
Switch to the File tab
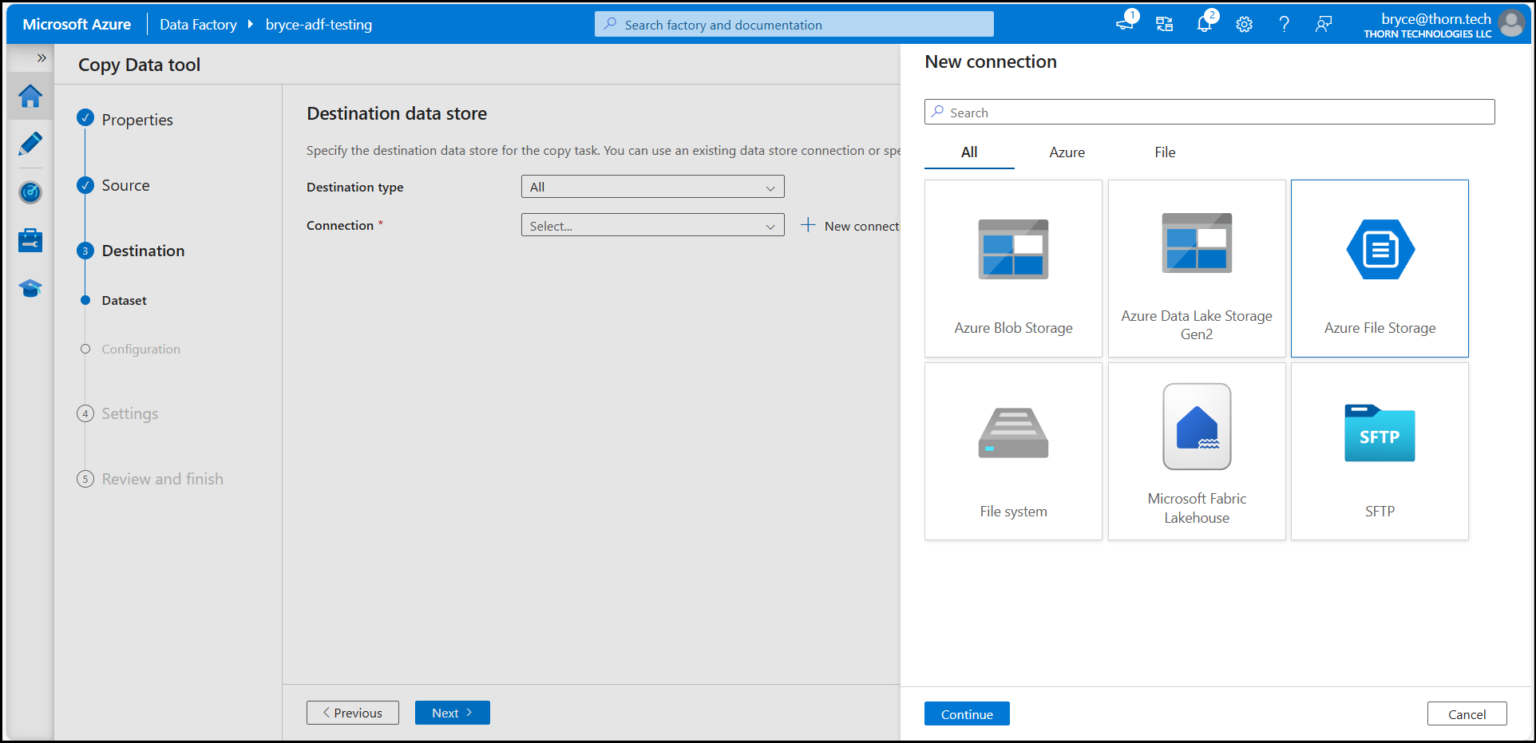[1164, 152]
